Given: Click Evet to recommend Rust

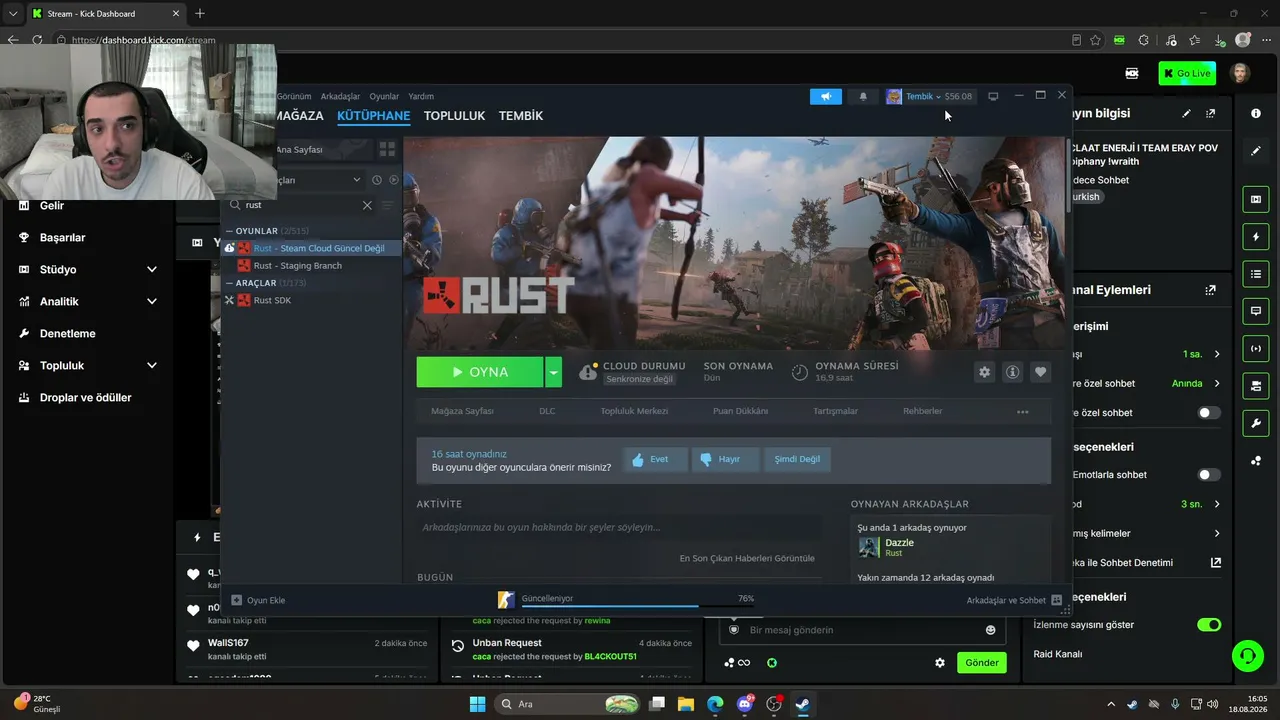Looking at the screenshot, I should [x=655, y=459].
